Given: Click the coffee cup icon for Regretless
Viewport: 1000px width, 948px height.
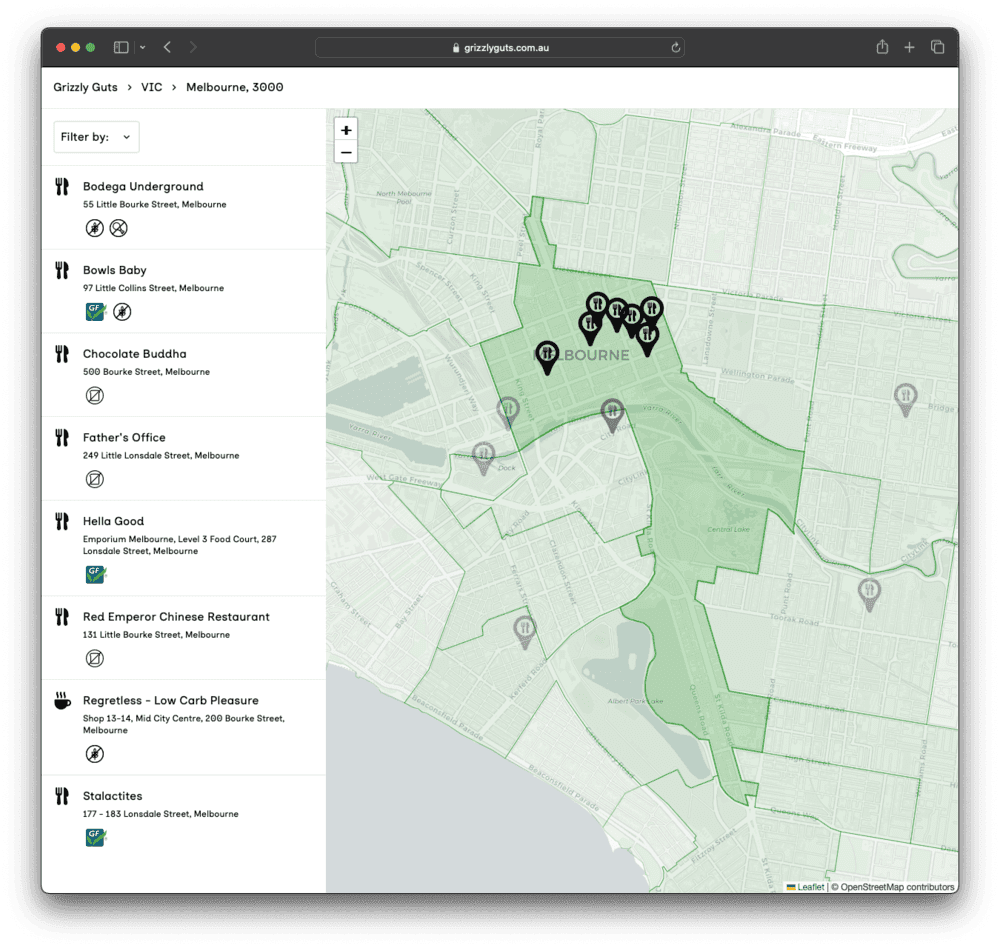Looking at the screenshot, I should pos(62,702).
